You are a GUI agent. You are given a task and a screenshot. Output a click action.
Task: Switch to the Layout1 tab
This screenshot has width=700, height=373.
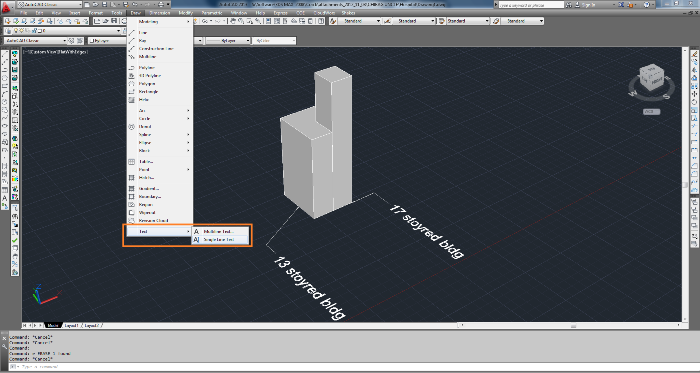[x=72, y=326]
